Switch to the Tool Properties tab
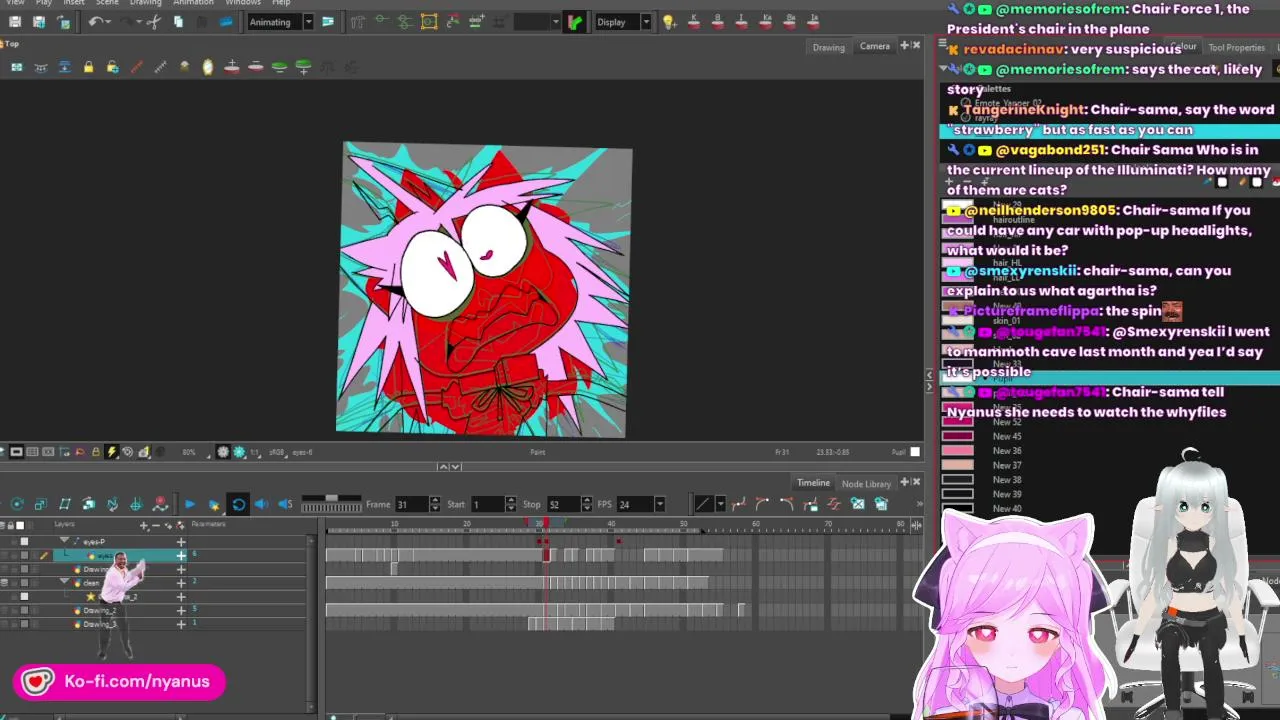This screenshot has width=1280, height=720. point(1237,48)
